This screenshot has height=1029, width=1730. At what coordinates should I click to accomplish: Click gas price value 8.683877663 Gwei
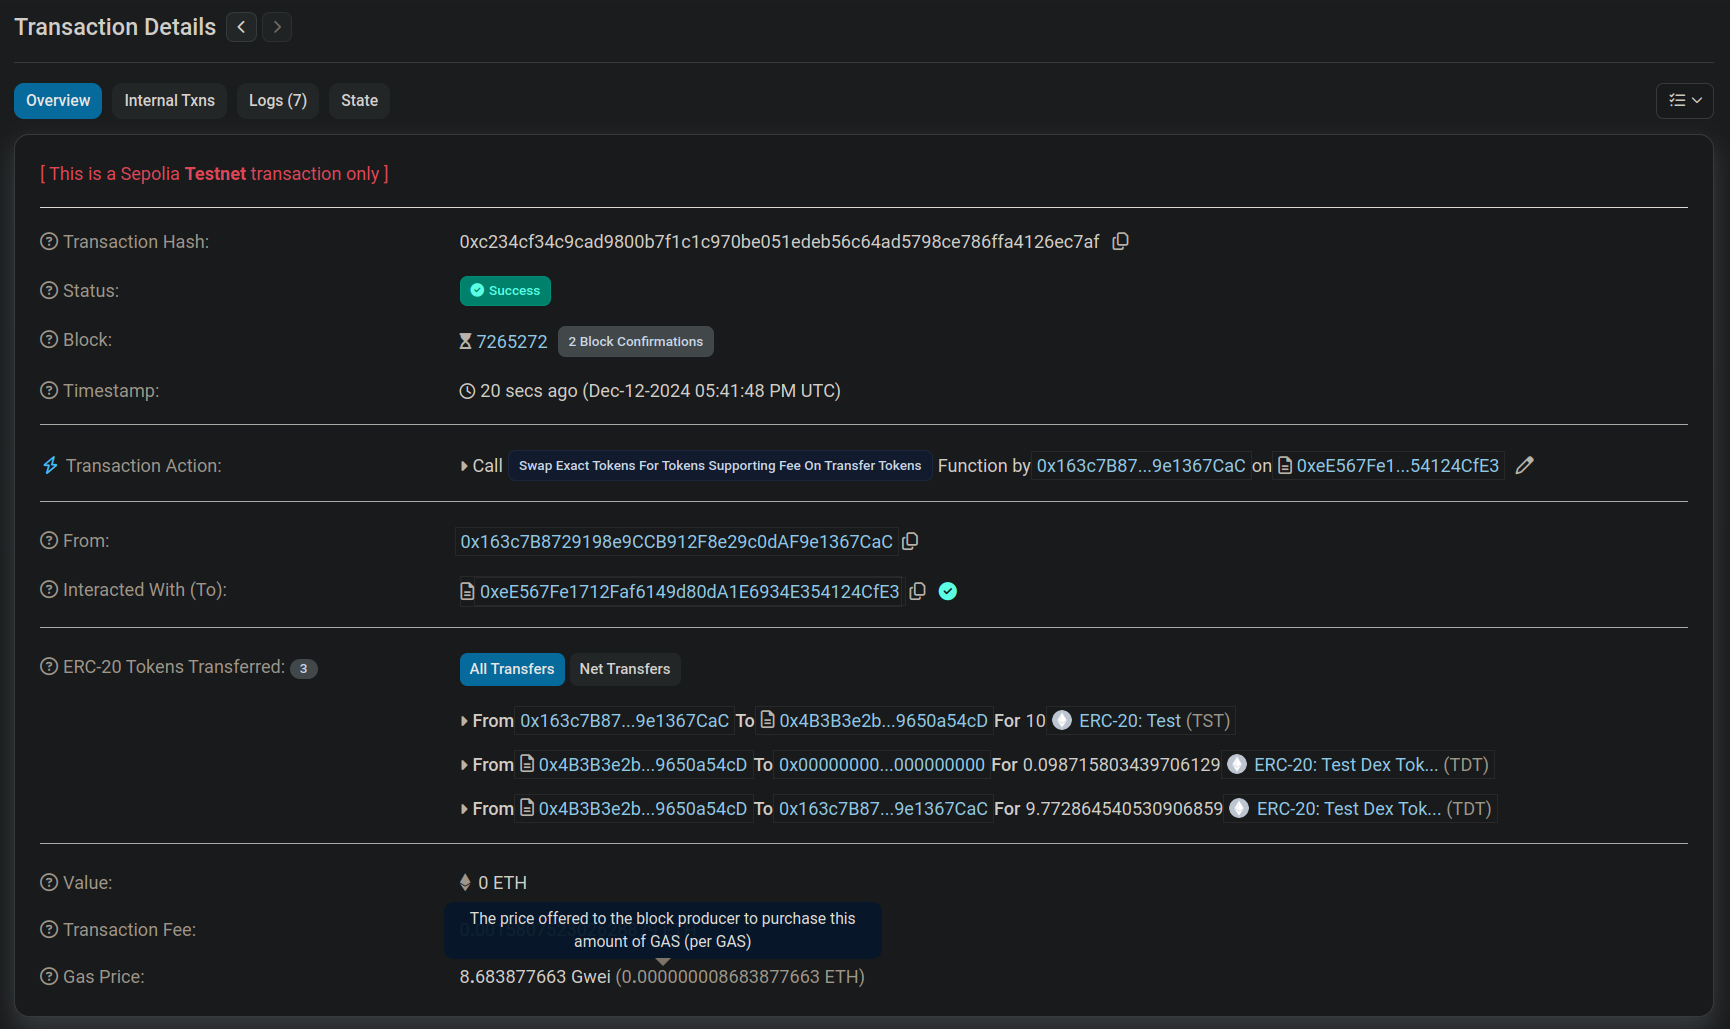point(535,976)
